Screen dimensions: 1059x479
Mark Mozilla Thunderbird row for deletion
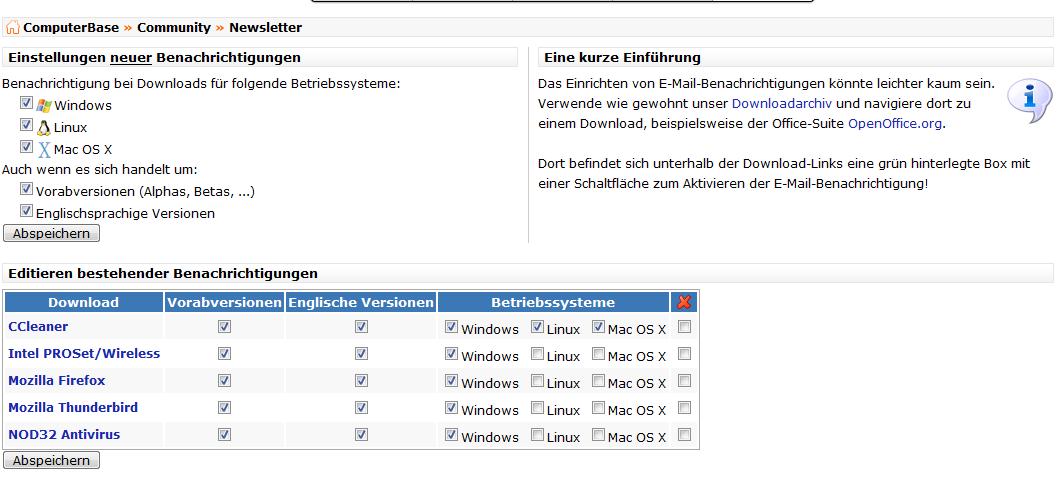pos(684,407)
